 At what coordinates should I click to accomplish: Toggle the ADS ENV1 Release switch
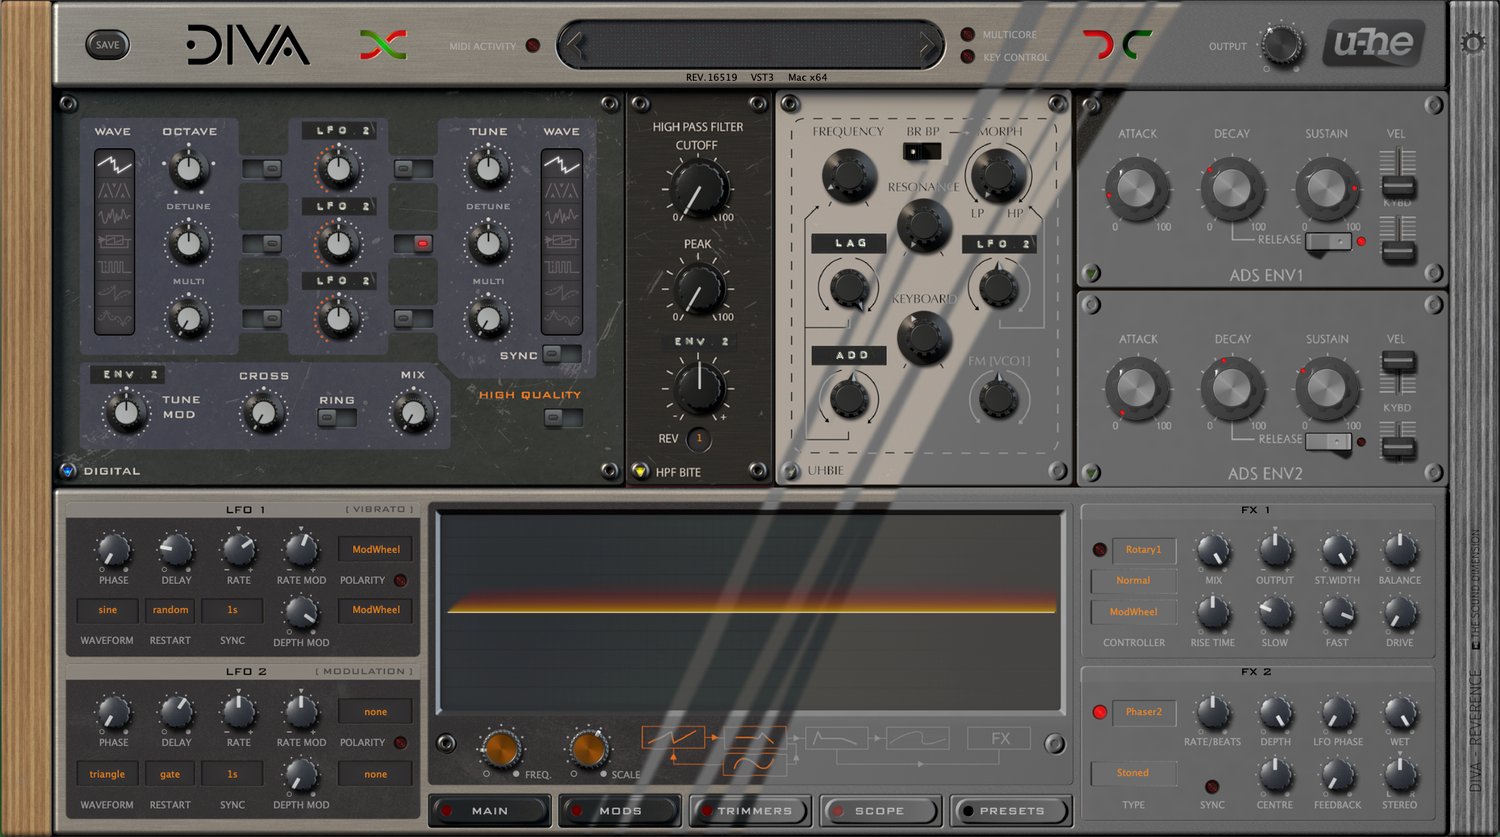pos(1328,241)
